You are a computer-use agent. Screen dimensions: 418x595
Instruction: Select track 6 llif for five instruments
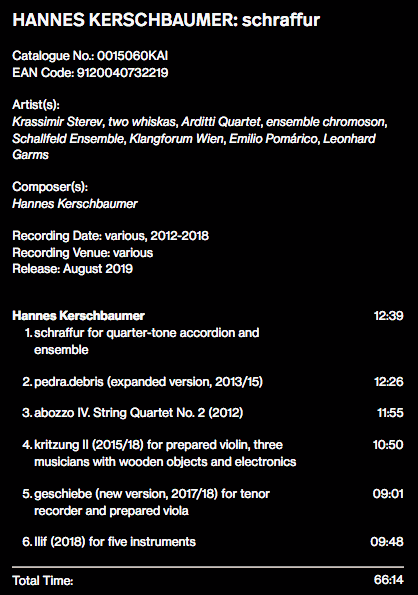coord(109,541)
